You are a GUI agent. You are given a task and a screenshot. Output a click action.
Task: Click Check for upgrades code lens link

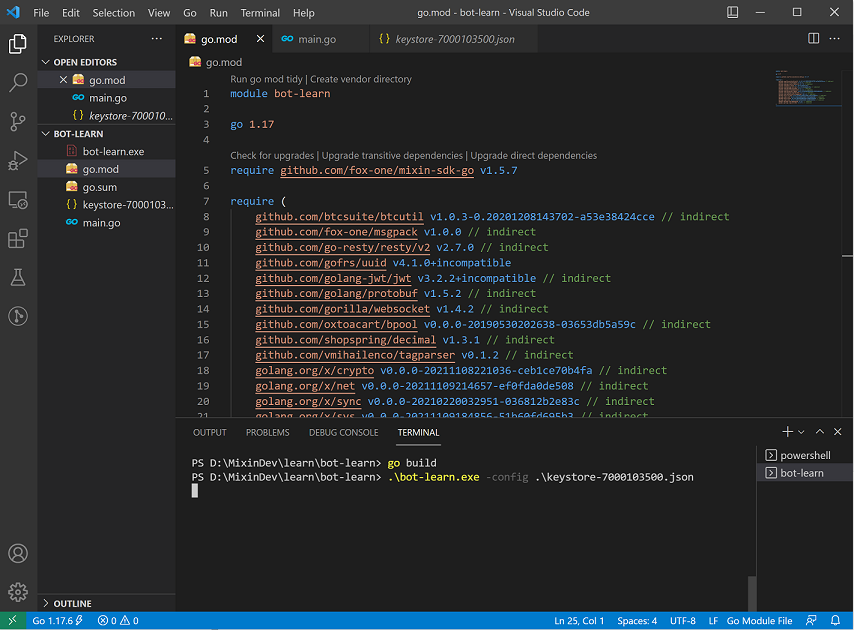click(x=272, y=155)
